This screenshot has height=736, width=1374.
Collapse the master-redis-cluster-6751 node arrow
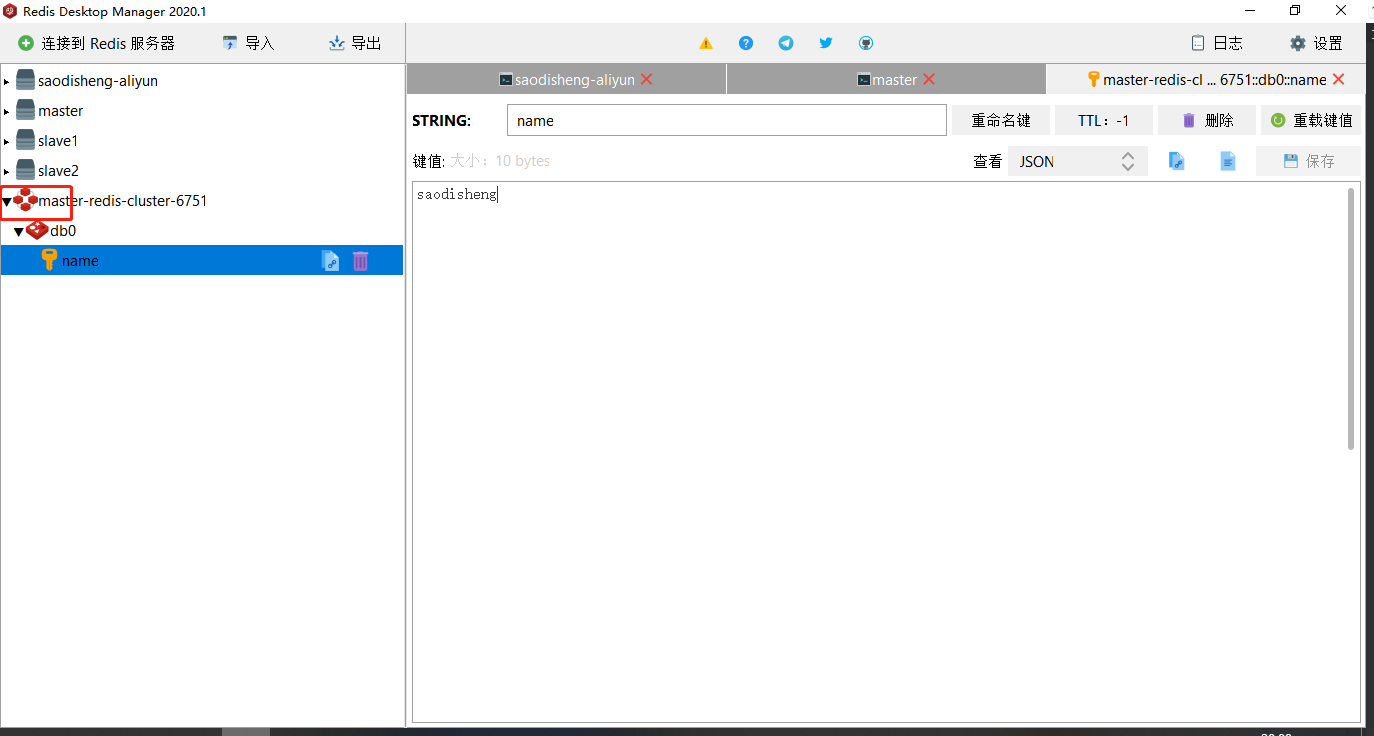pos(7,201)
